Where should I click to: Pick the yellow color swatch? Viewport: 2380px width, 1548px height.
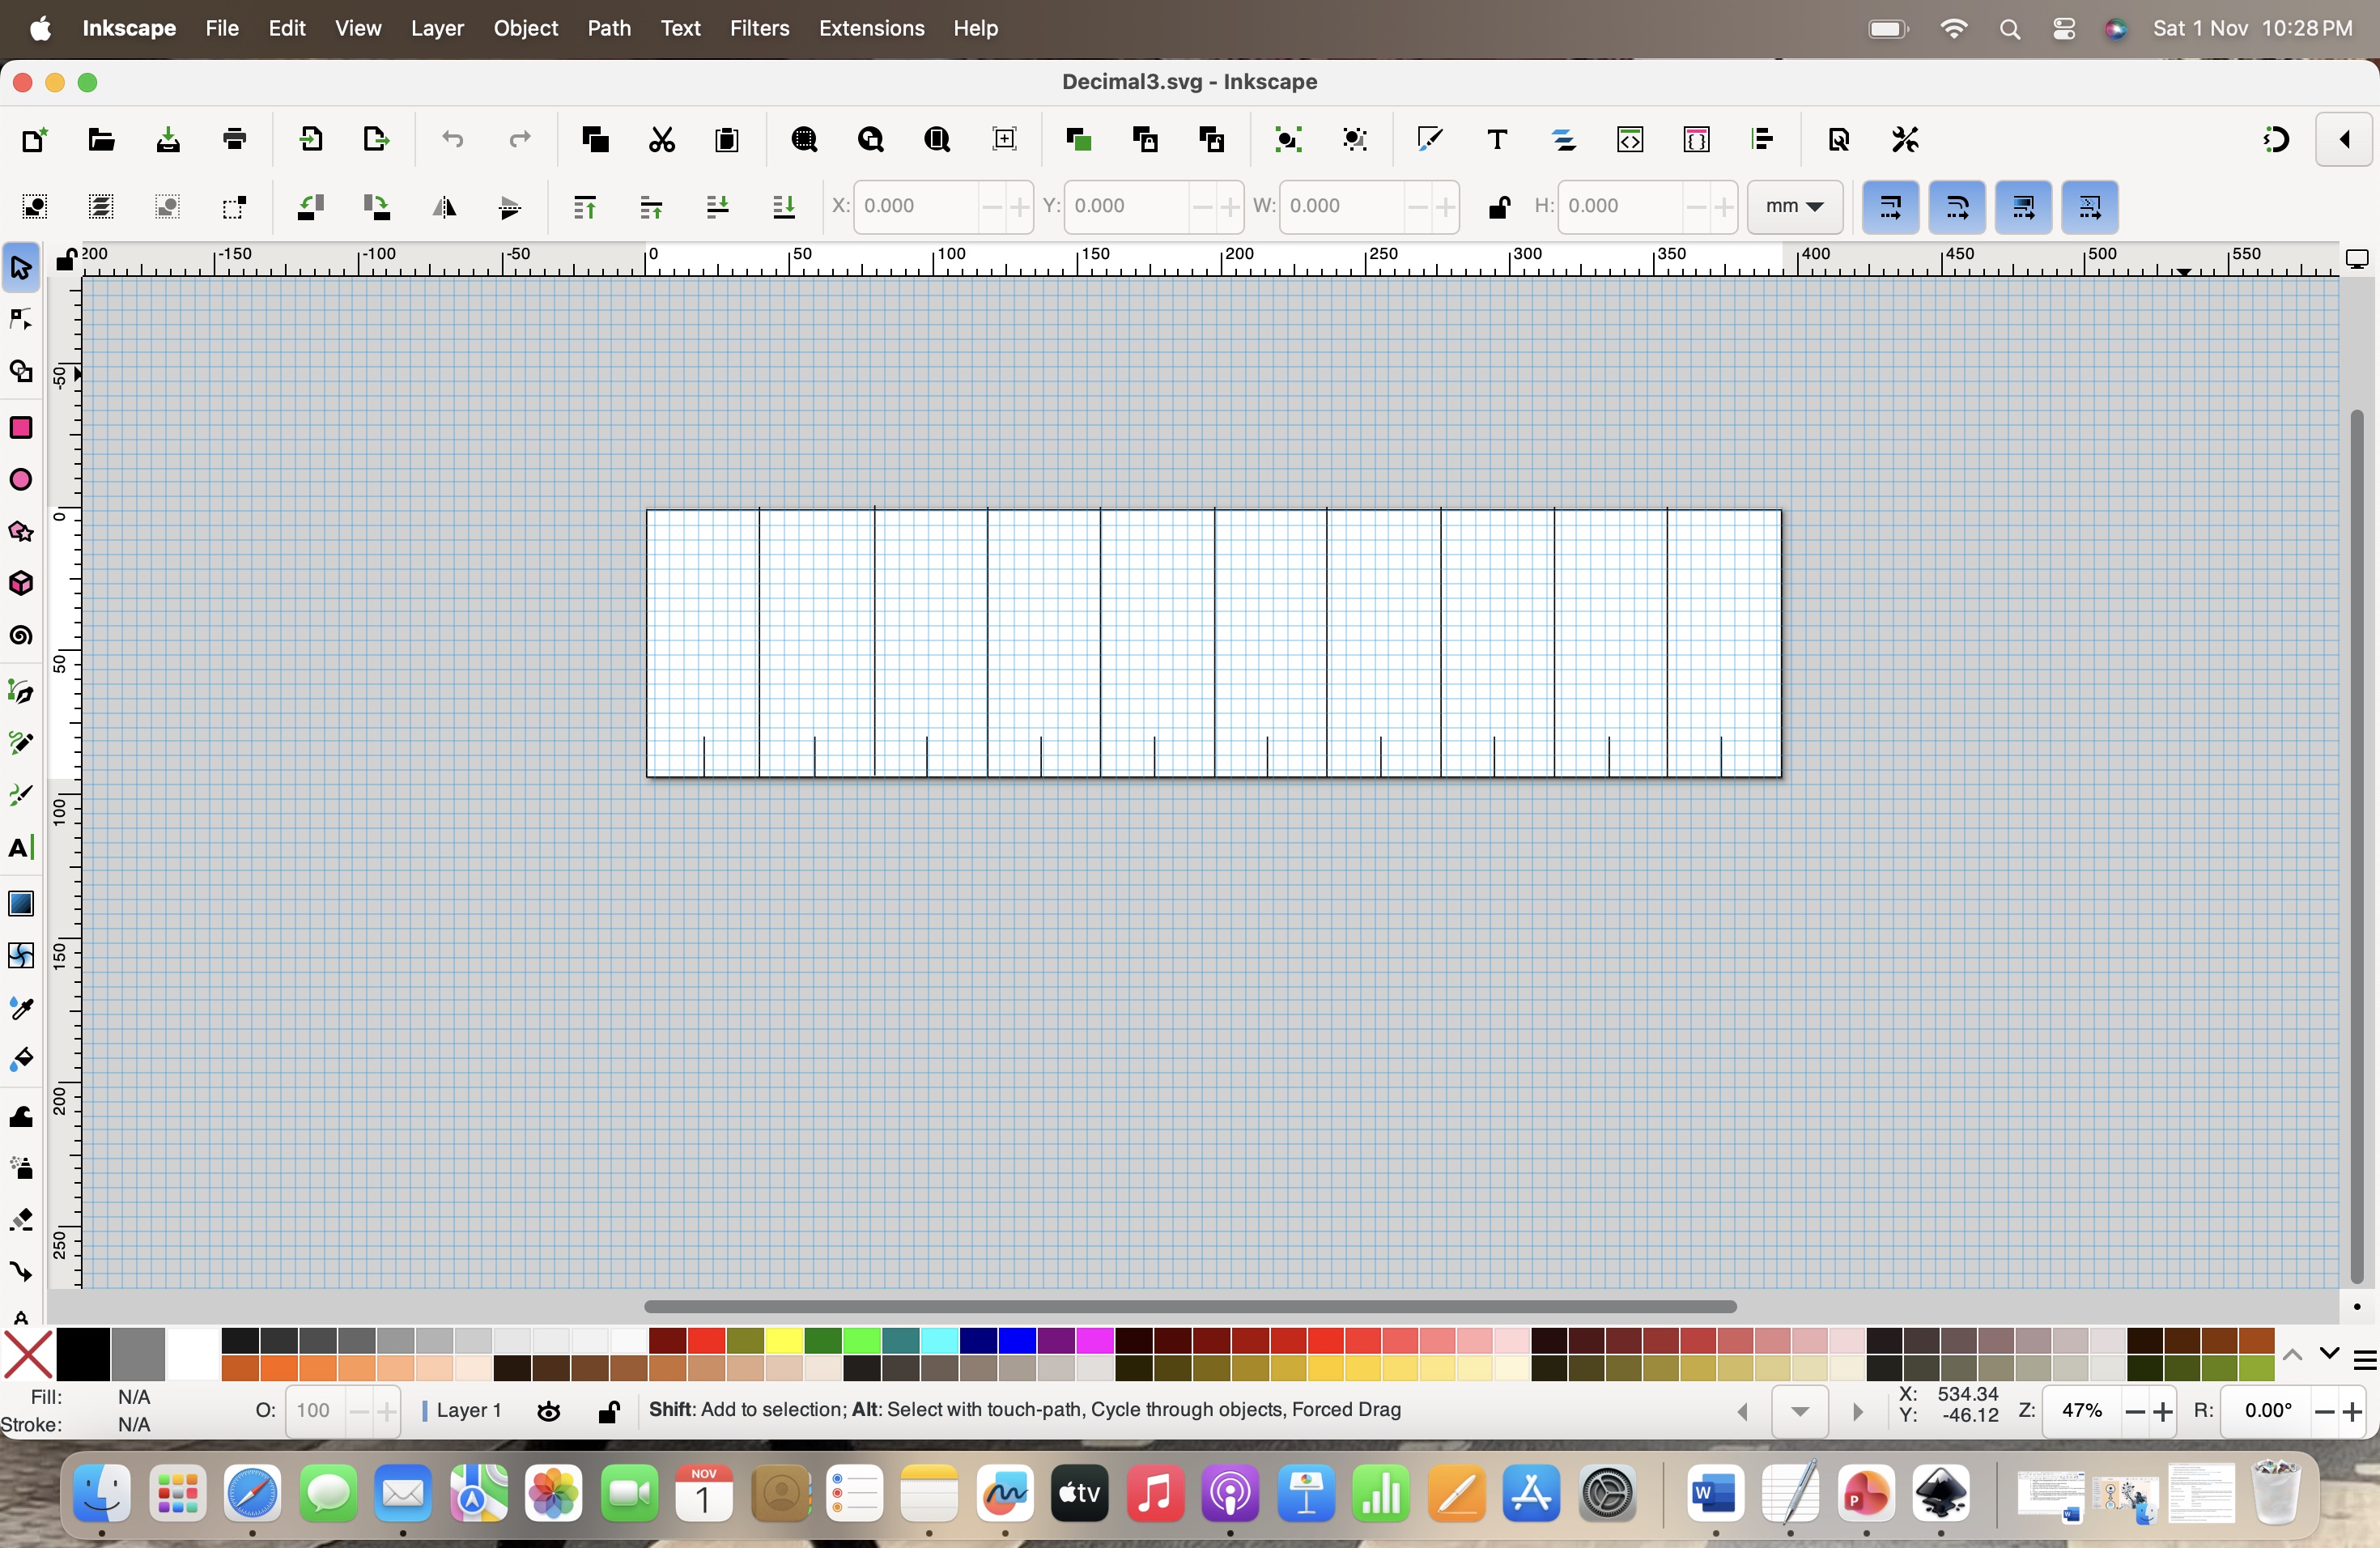pyautogui.click(x=785, y=1340)
